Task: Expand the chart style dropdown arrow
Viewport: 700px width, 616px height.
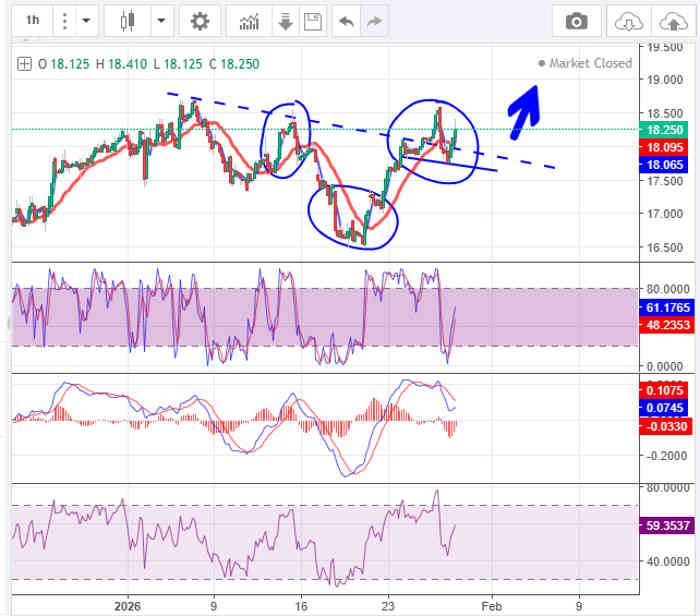Action: [x=160, y=20]
